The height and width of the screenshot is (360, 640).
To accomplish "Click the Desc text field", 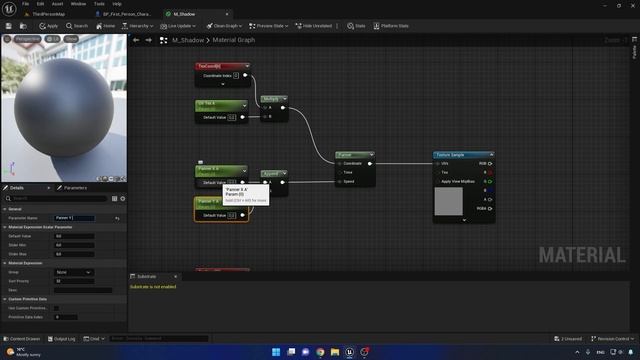I will 83,290.
